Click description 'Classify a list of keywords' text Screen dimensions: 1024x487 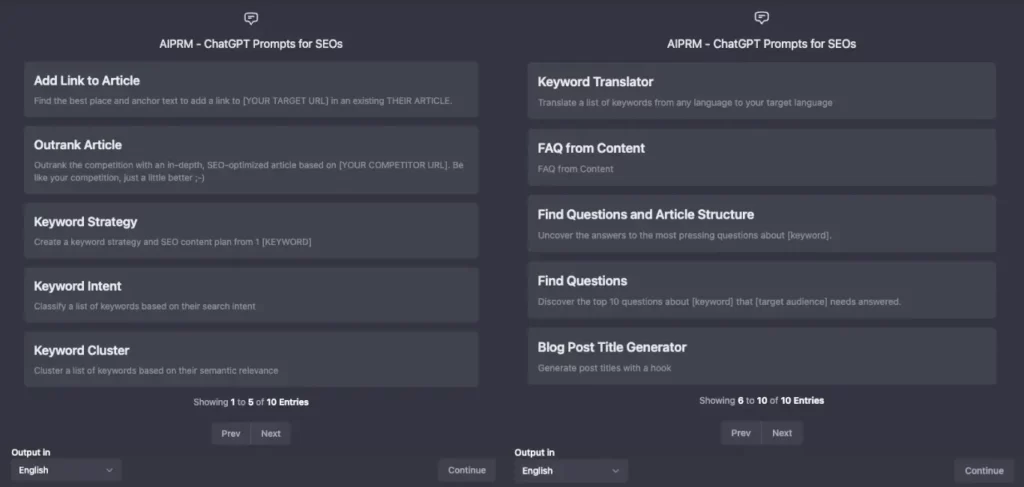tap(144, 306)
